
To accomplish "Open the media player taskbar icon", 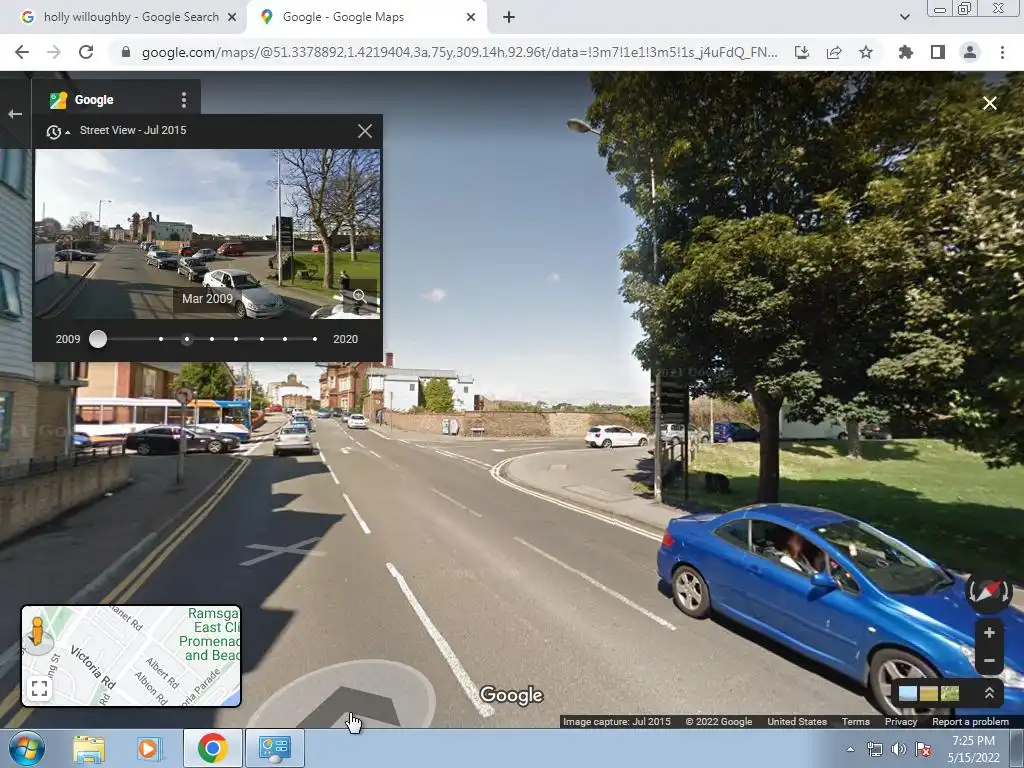I will 149,748.
